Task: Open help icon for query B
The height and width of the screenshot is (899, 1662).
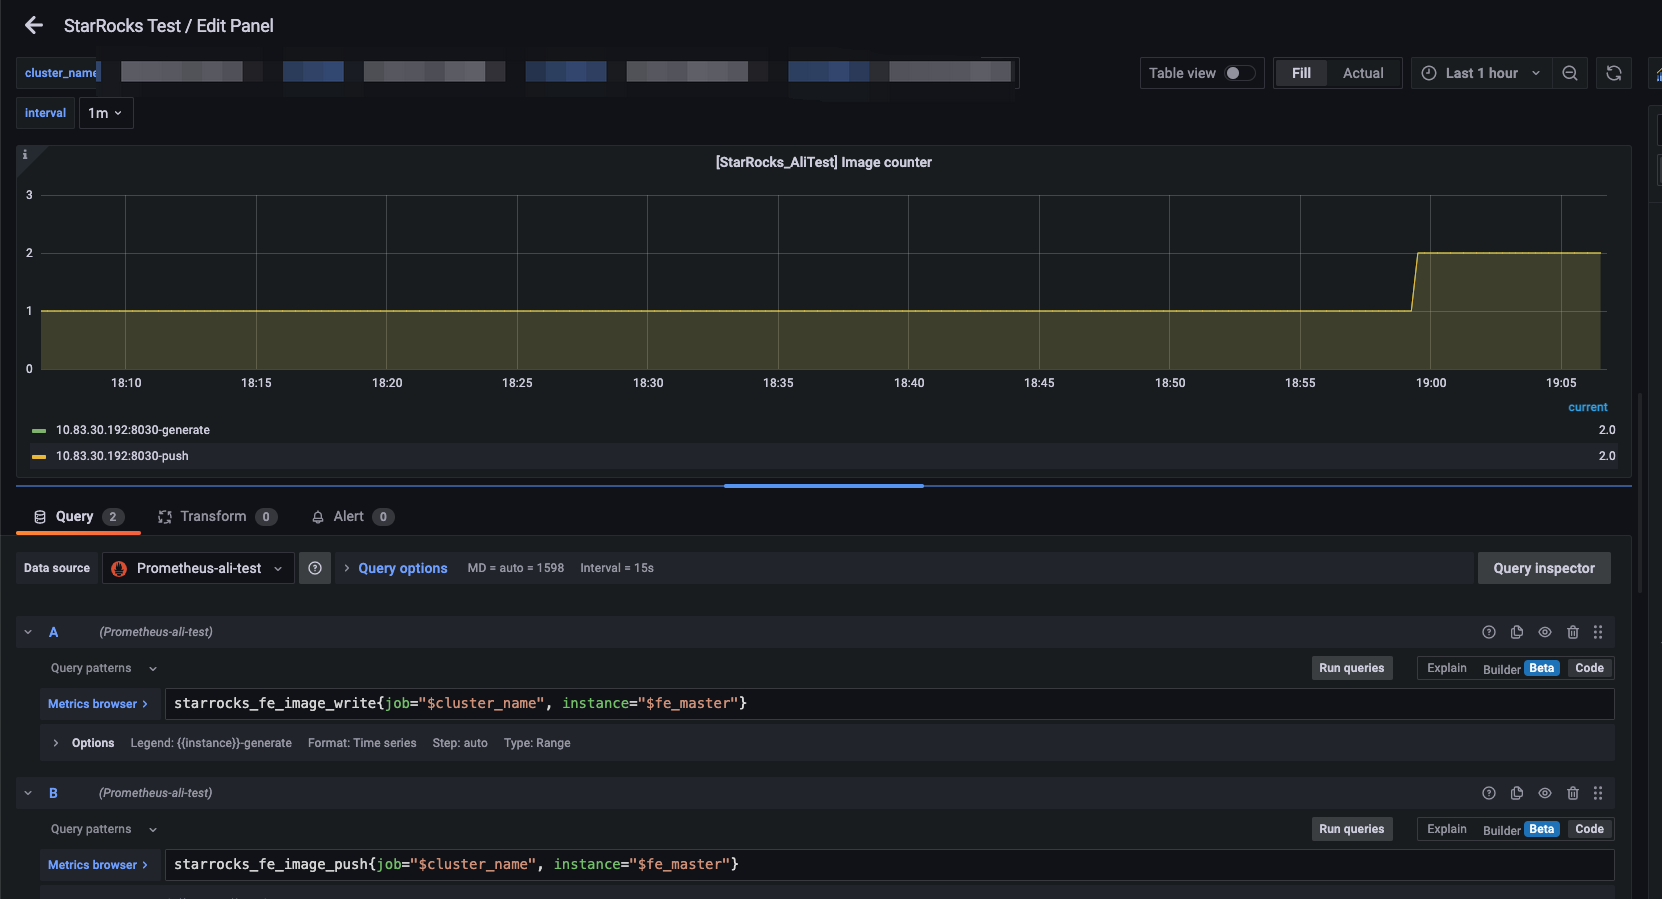Action: point(1489,793)
